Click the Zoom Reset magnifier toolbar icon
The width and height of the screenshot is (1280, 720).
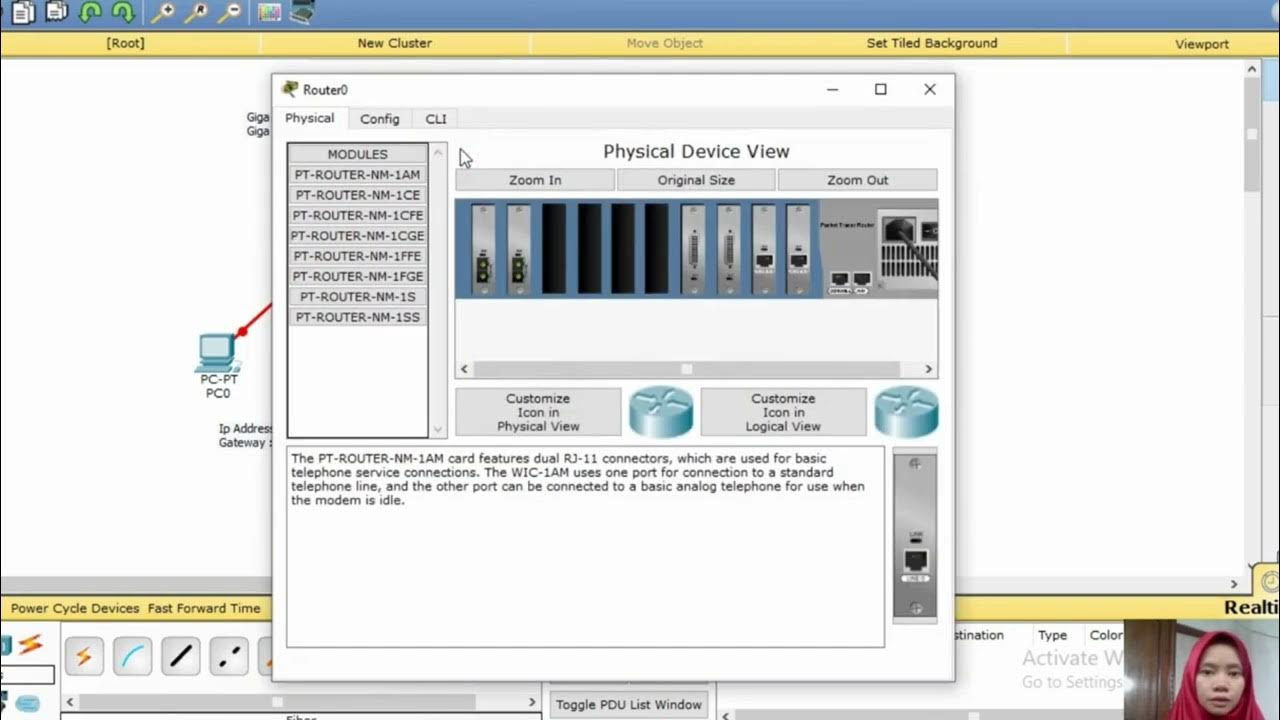[197, 12]
